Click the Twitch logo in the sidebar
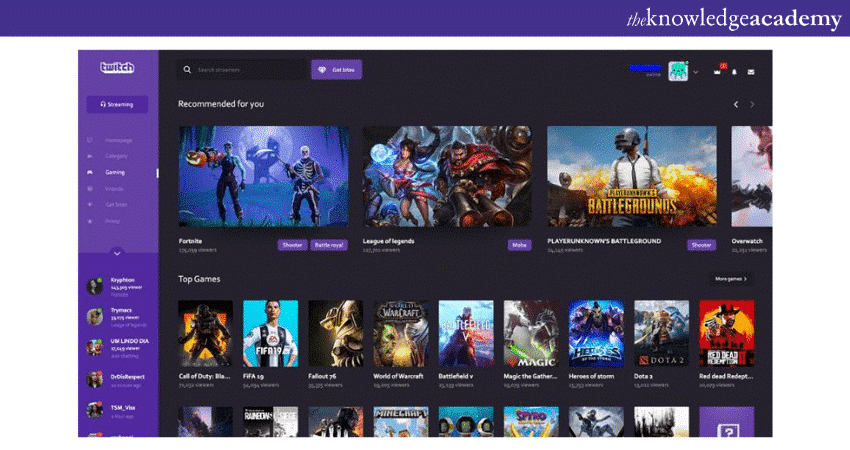 (x=117, y=68)
